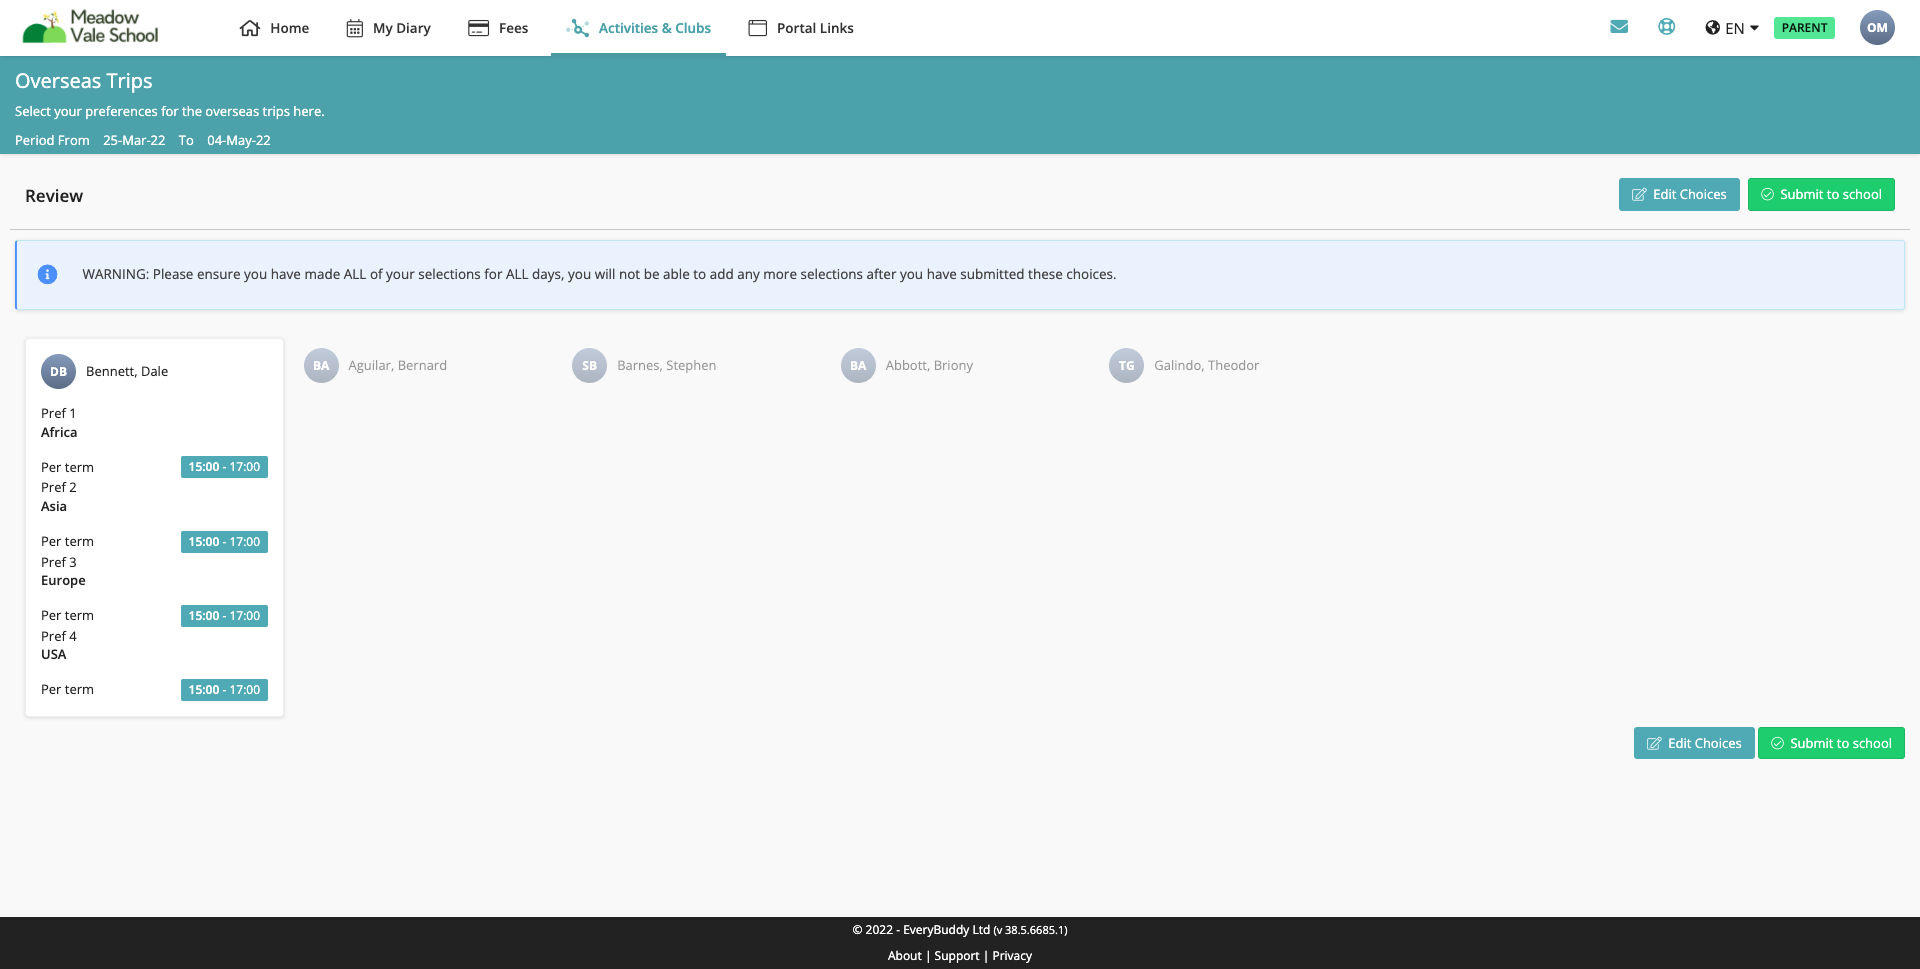This screenshot has width=1920, height=969.
Task: Click bottom Submit to school button
Action: (1831, 743)
